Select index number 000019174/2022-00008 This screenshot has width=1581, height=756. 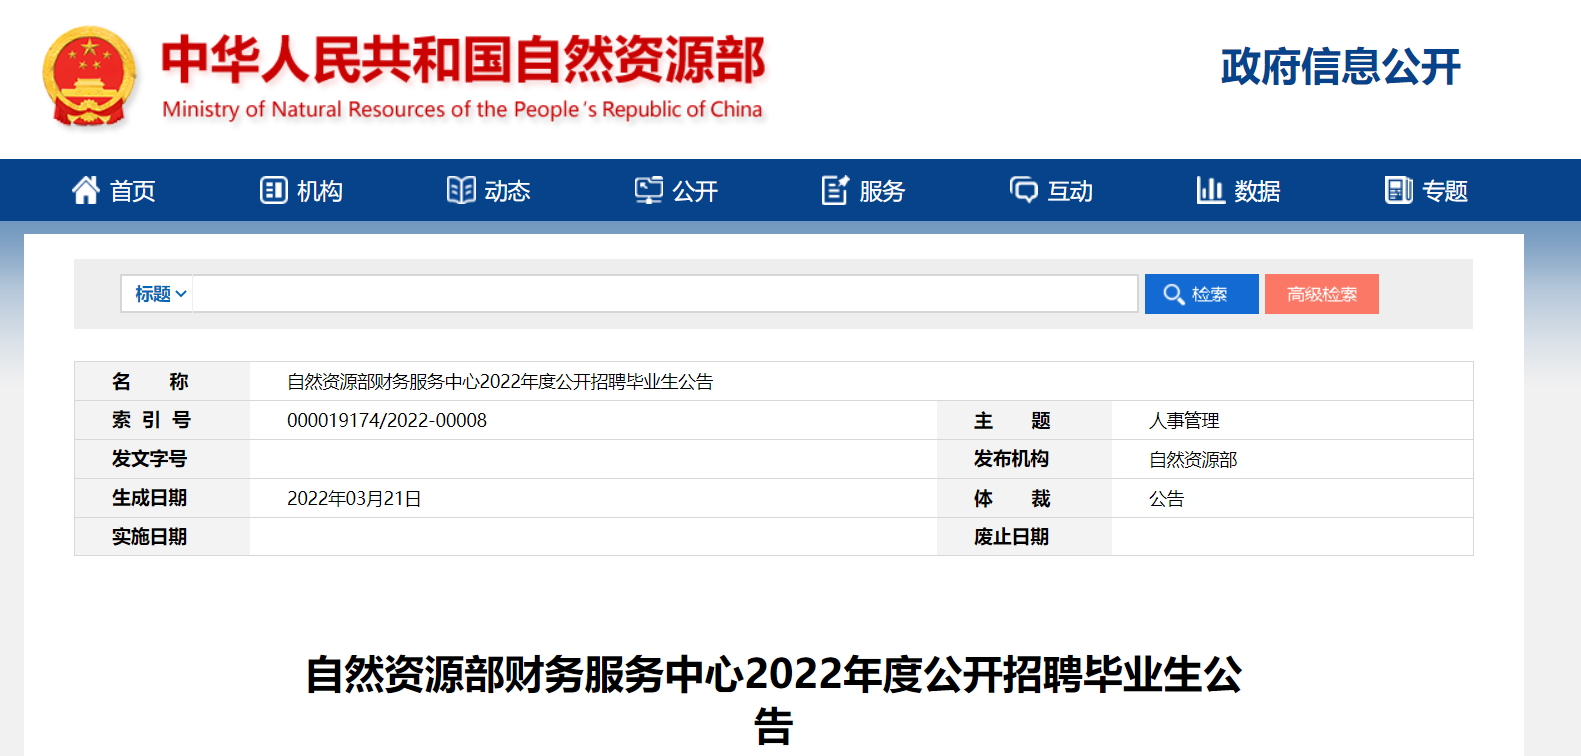(x=387, y=420)
